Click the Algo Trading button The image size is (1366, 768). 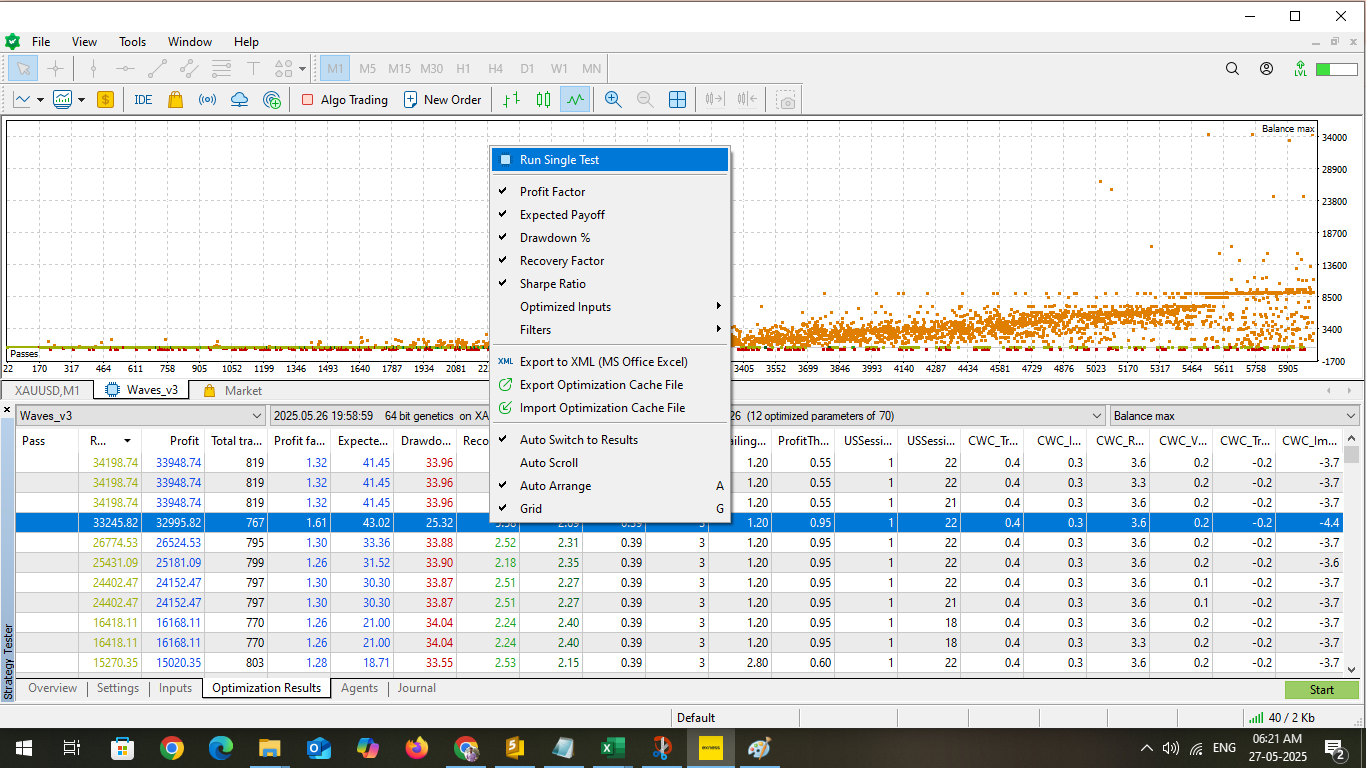tap(344, 99)
